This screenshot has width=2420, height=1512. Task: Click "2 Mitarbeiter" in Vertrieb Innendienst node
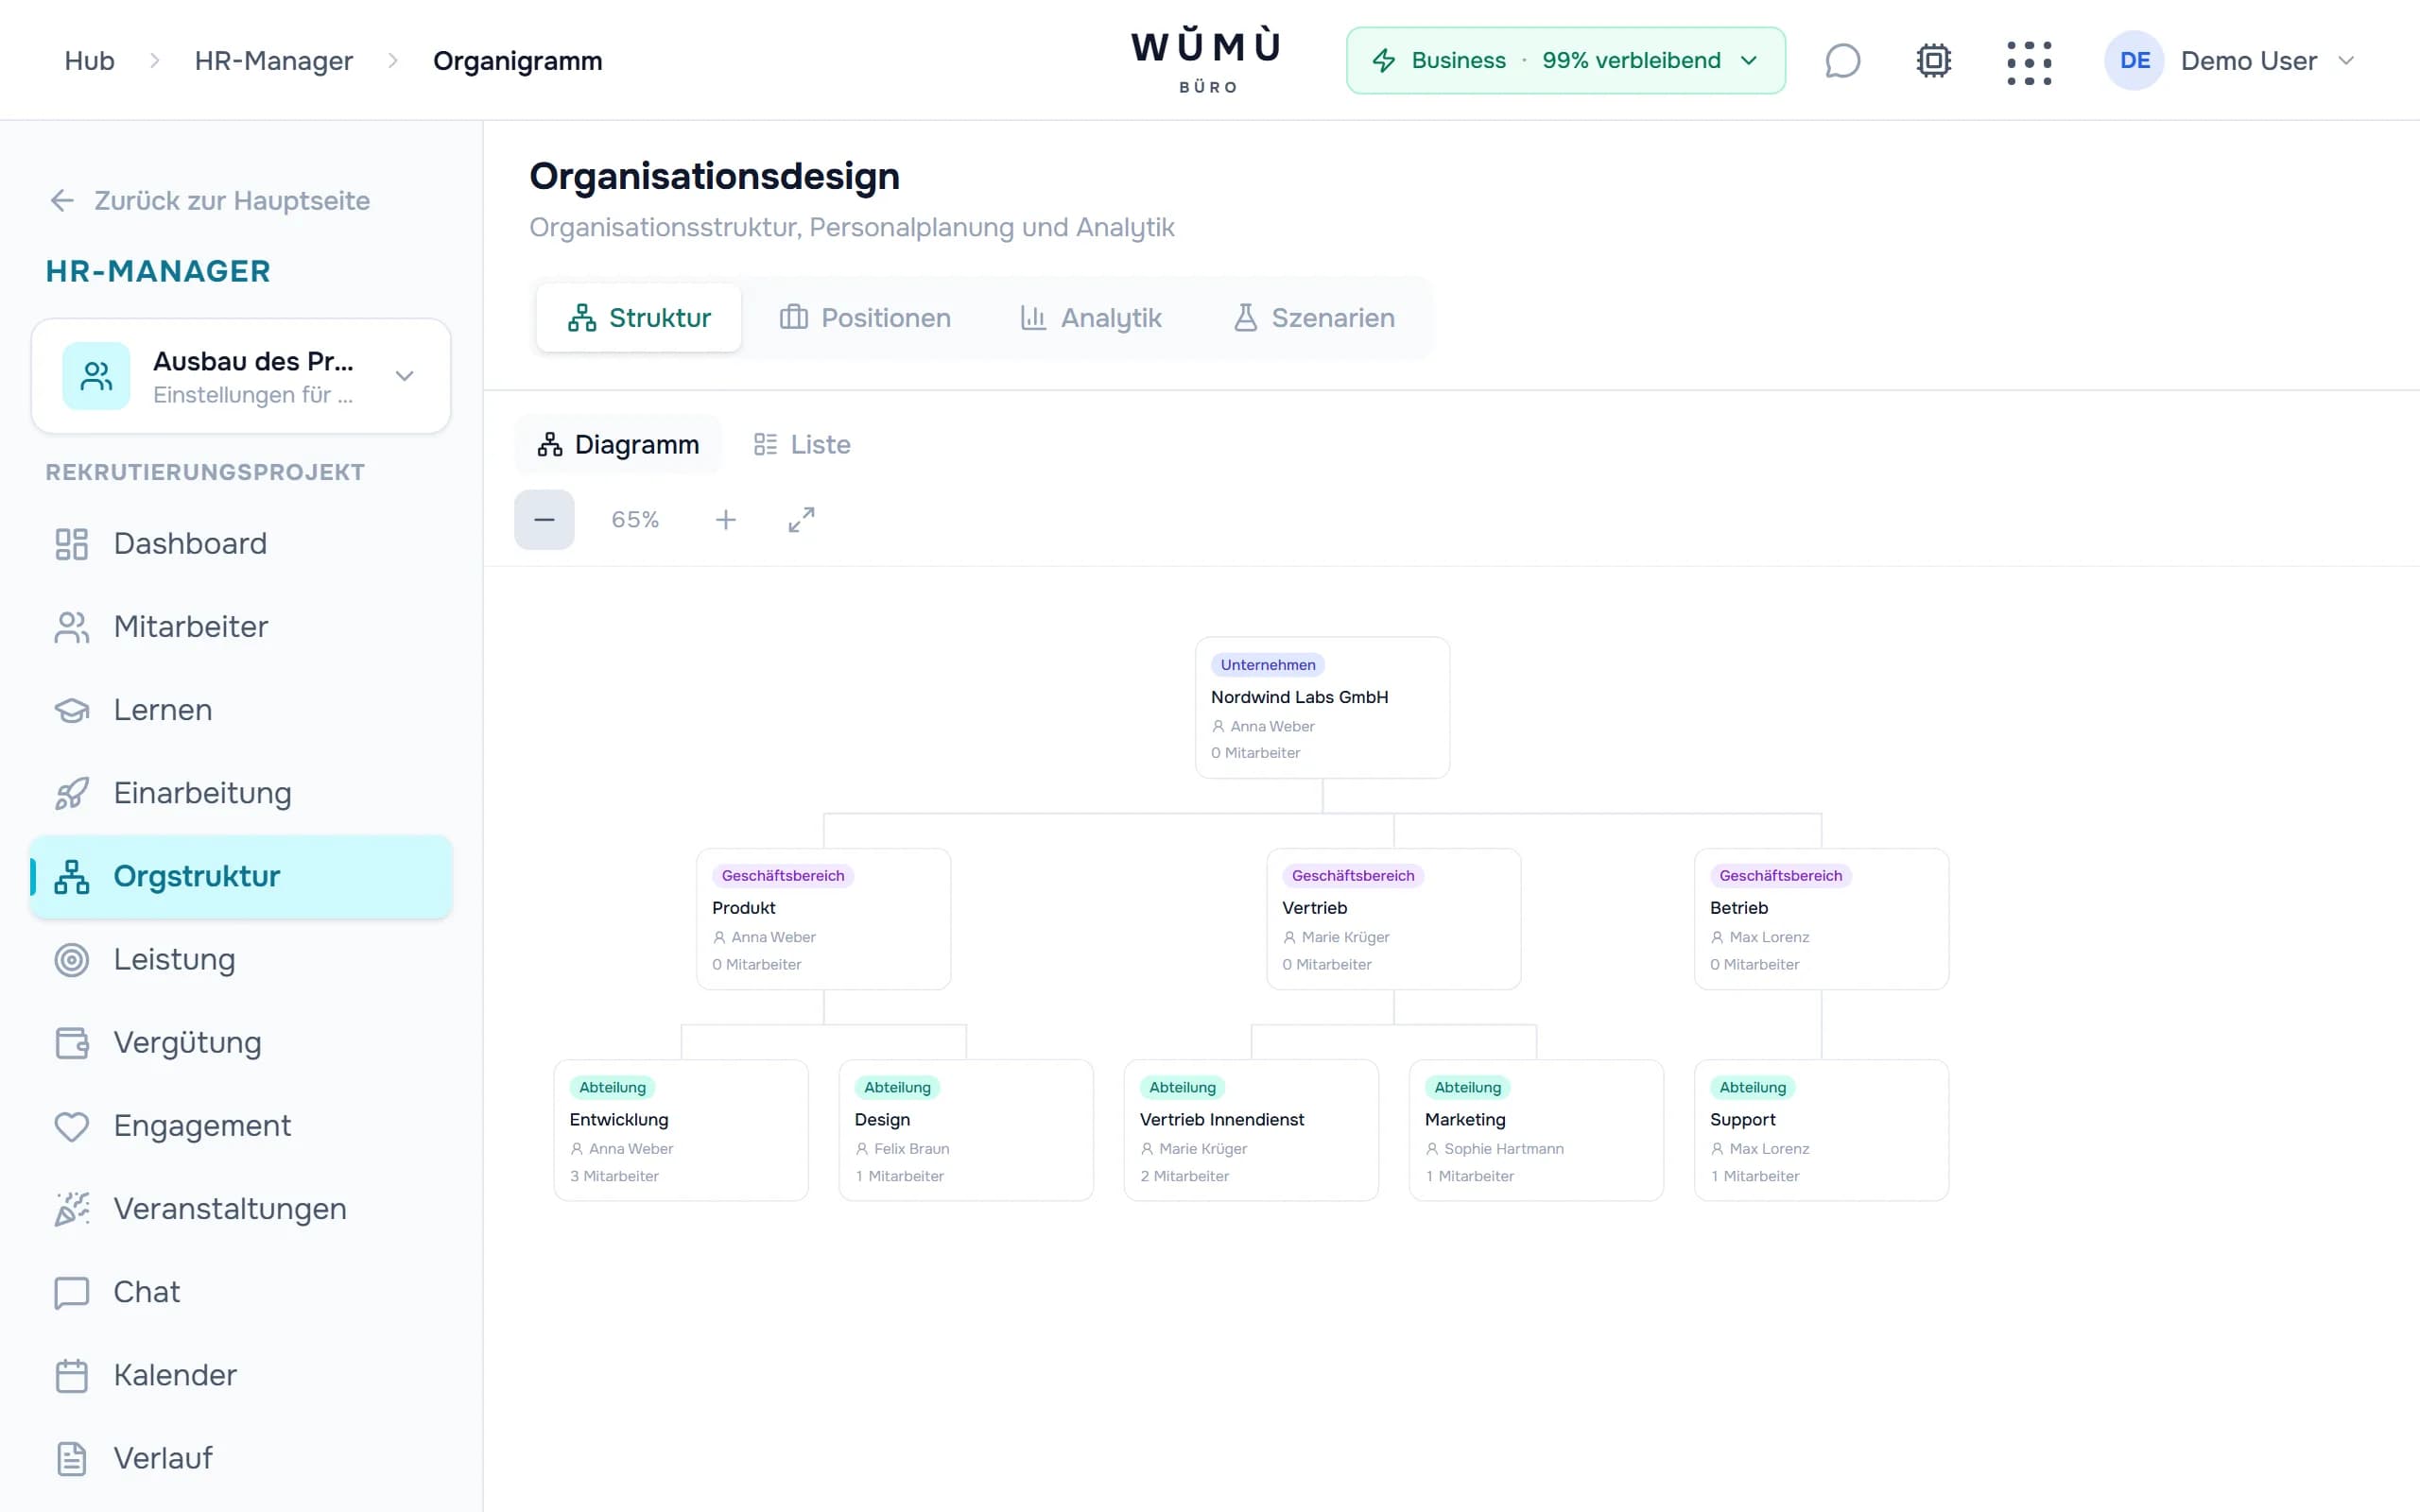(x=1184, y=1177)
